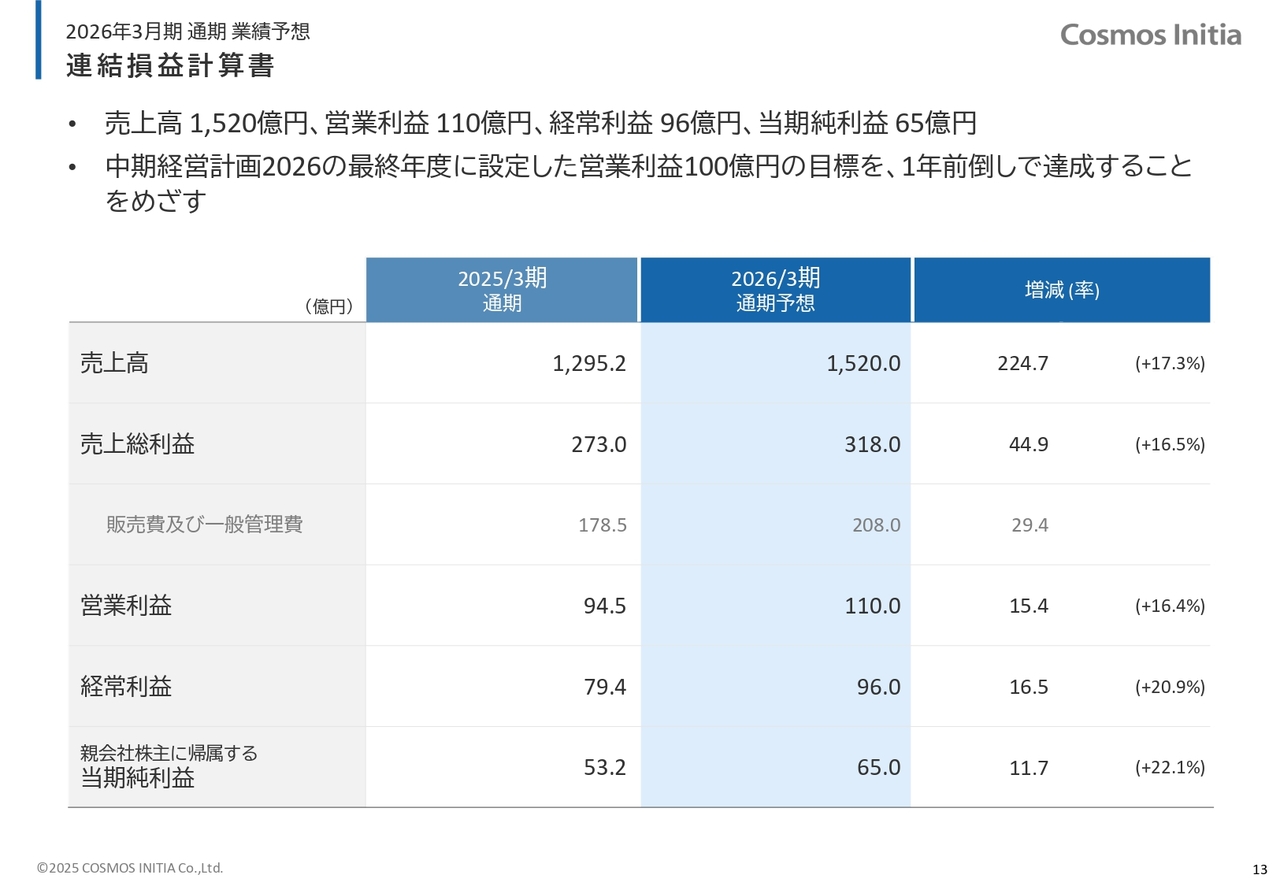Select the 経常利益 row label
1280x886 pixels.
pos(126,686)
